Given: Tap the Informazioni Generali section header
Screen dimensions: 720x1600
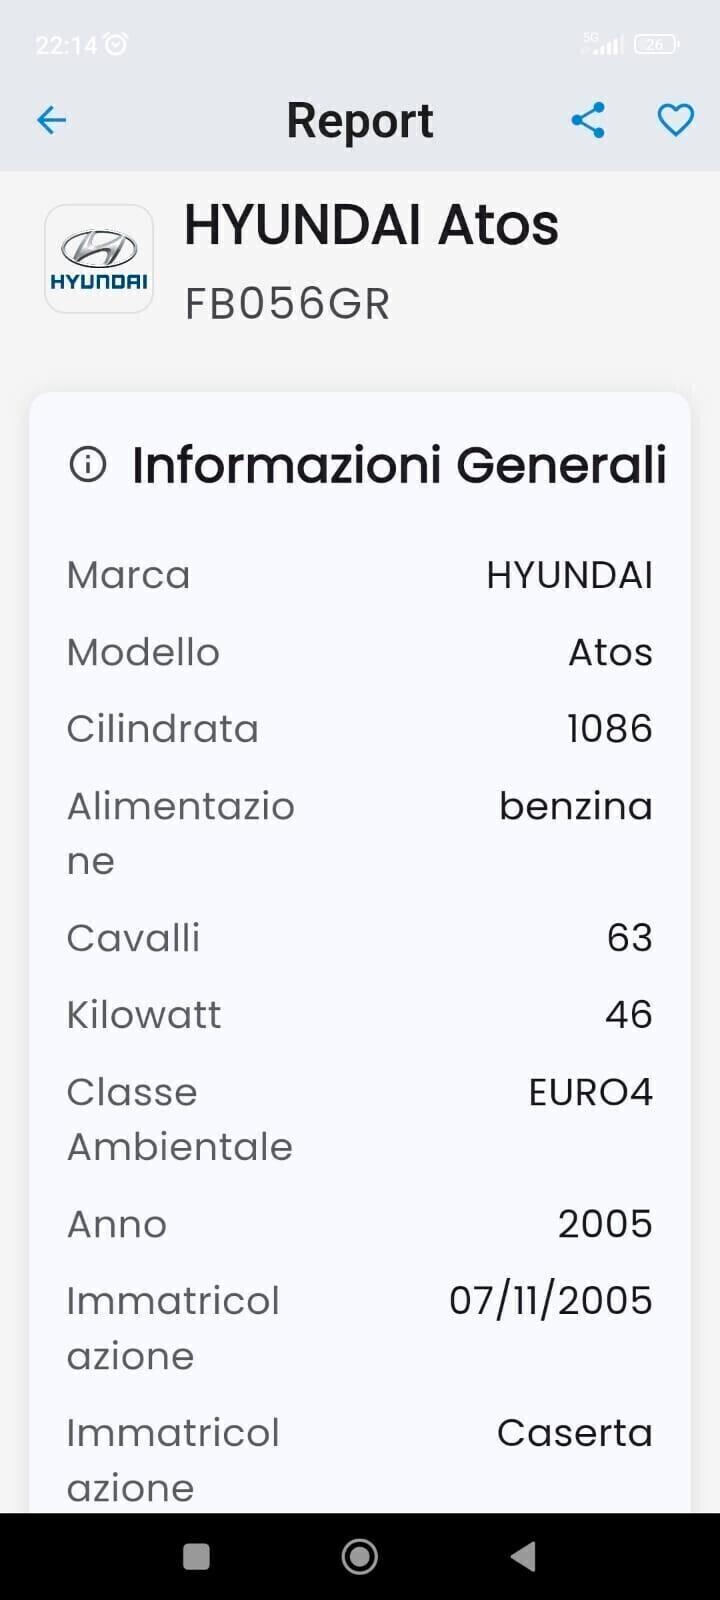Looking at the screenshot, I should point(398,465).
